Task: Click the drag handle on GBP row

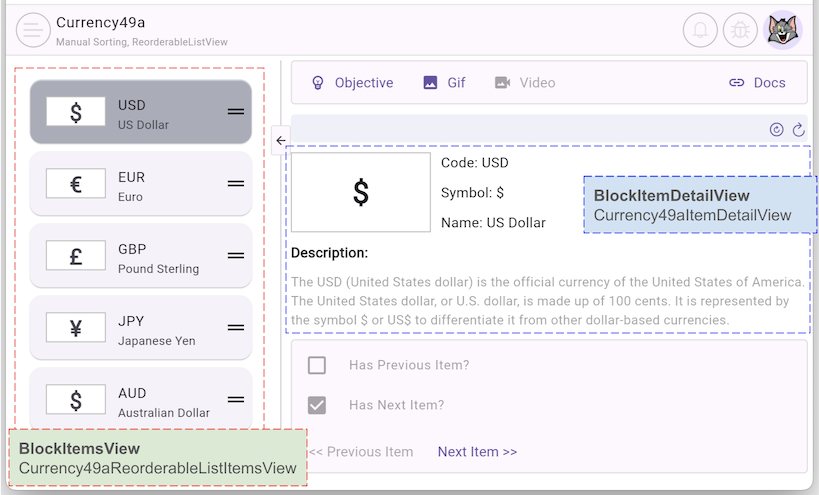Action: point(236,256)
